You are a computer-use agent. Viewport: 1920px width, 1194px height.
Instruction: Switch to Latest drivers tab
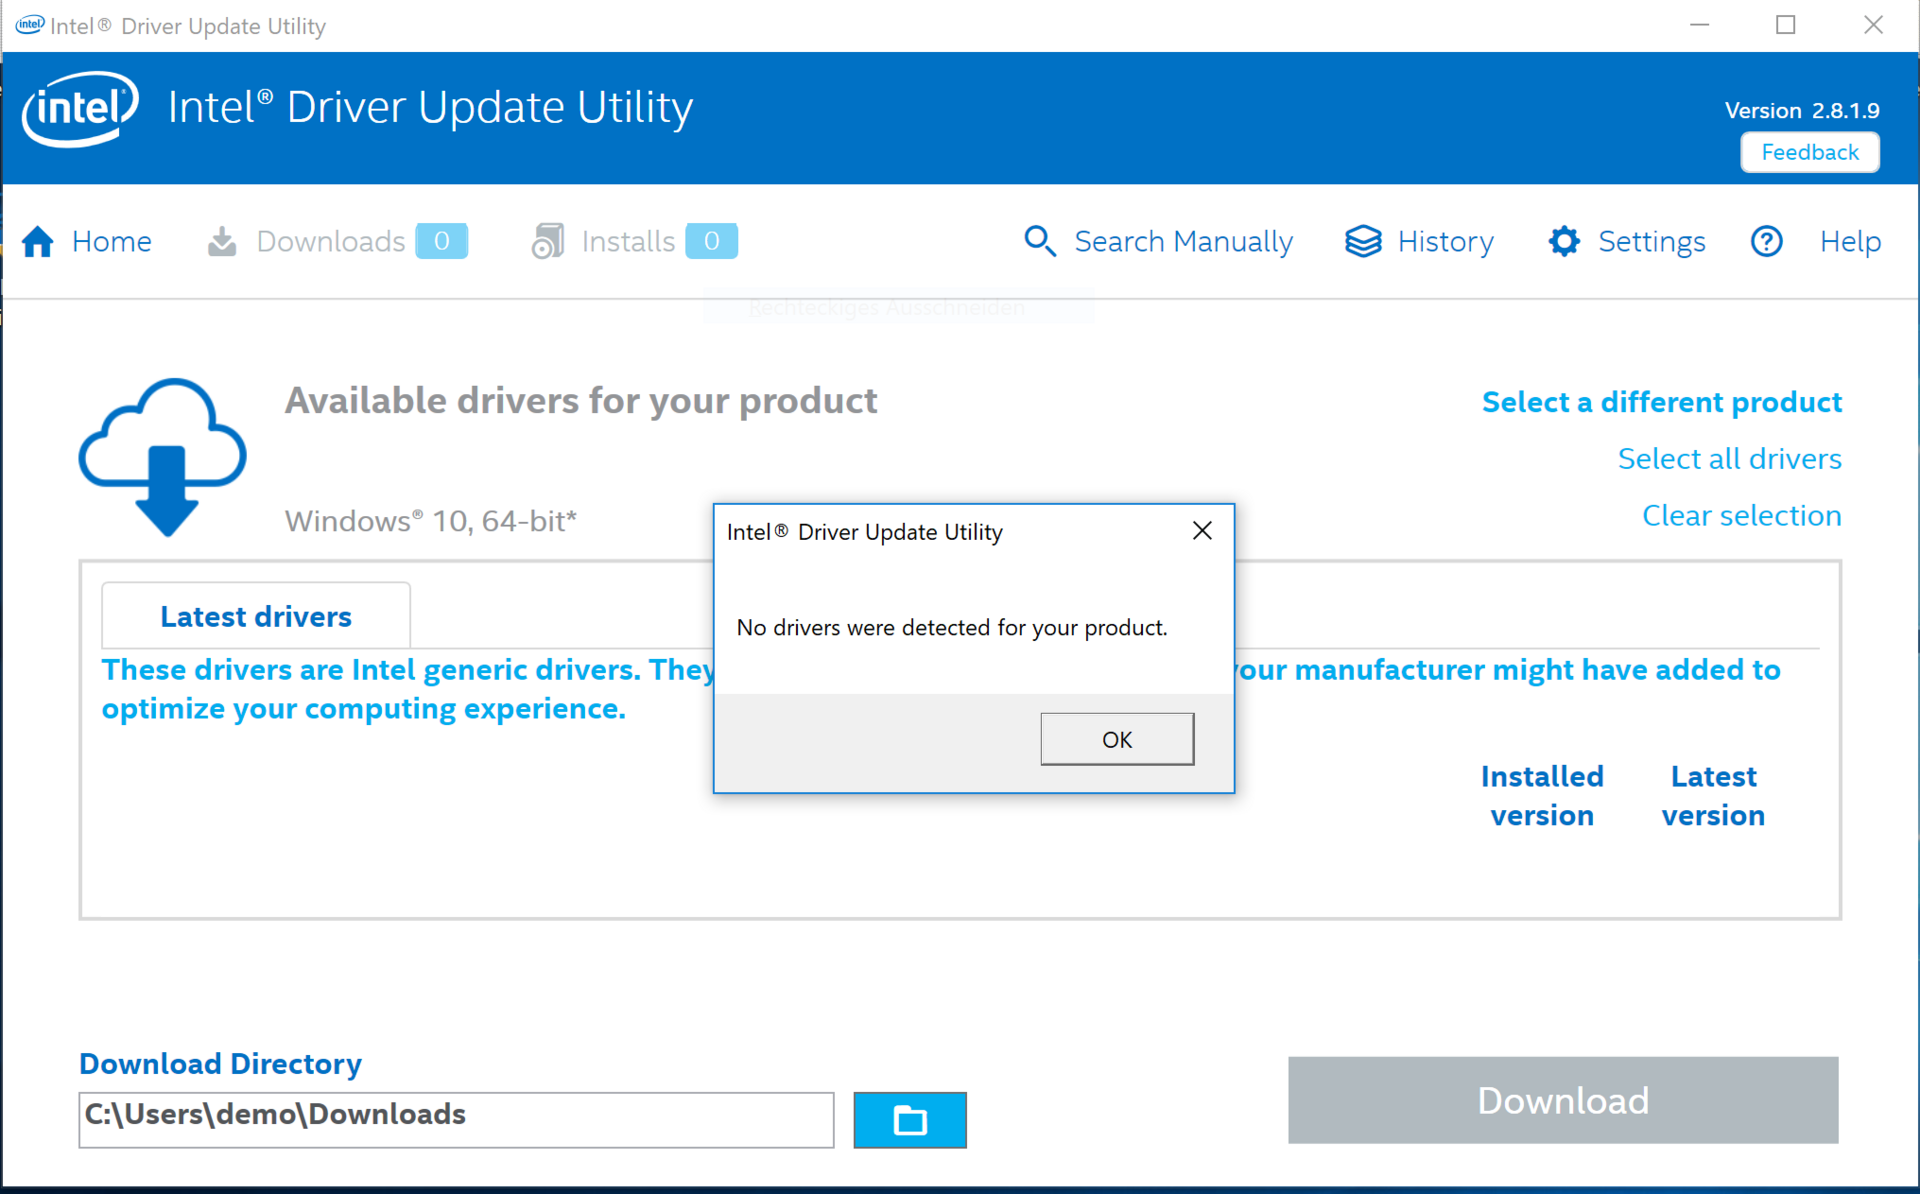[256, 616]
